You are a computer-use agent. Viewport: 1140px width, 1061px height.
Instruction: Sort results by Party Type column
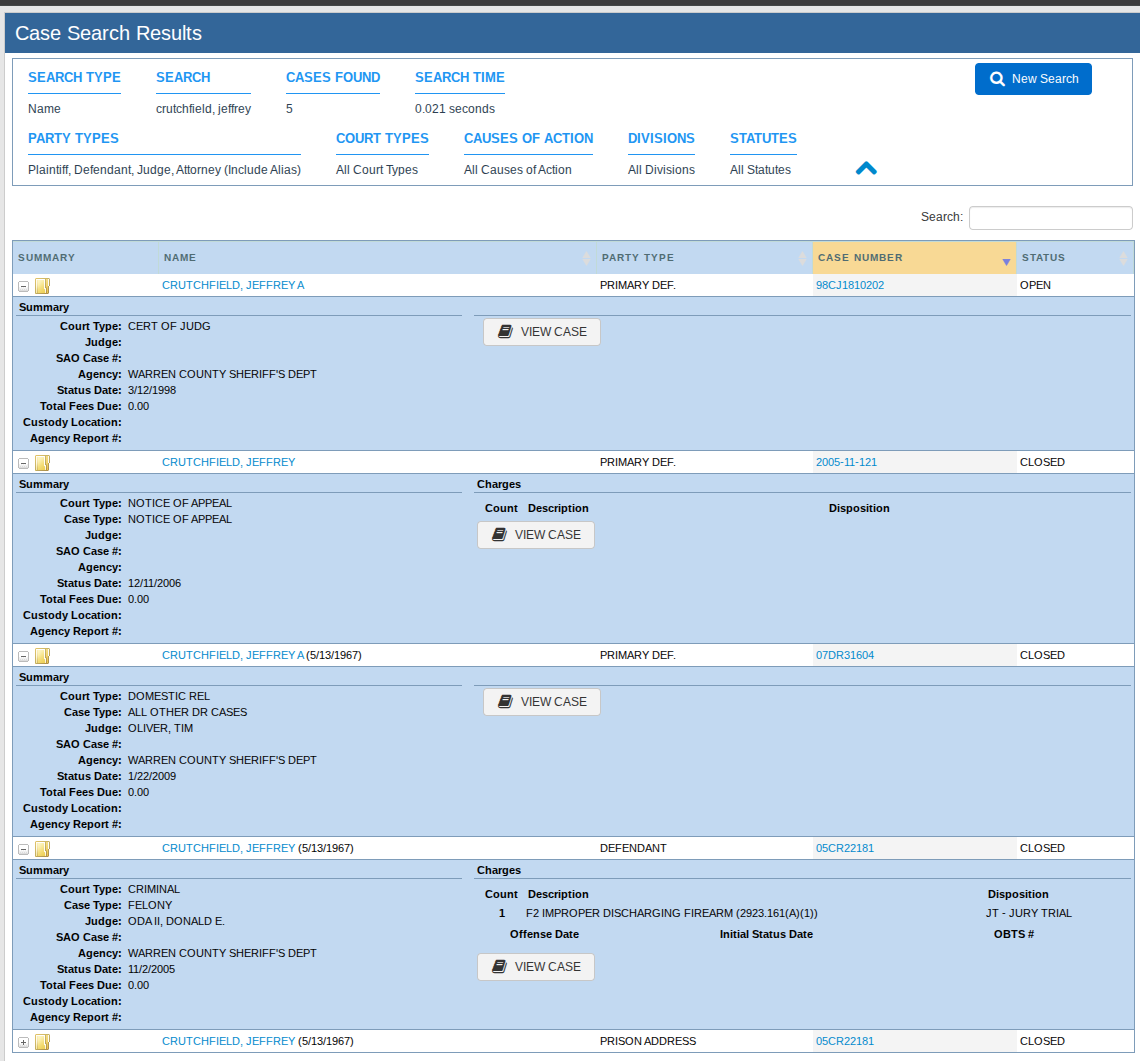click(x=703, y=257)
